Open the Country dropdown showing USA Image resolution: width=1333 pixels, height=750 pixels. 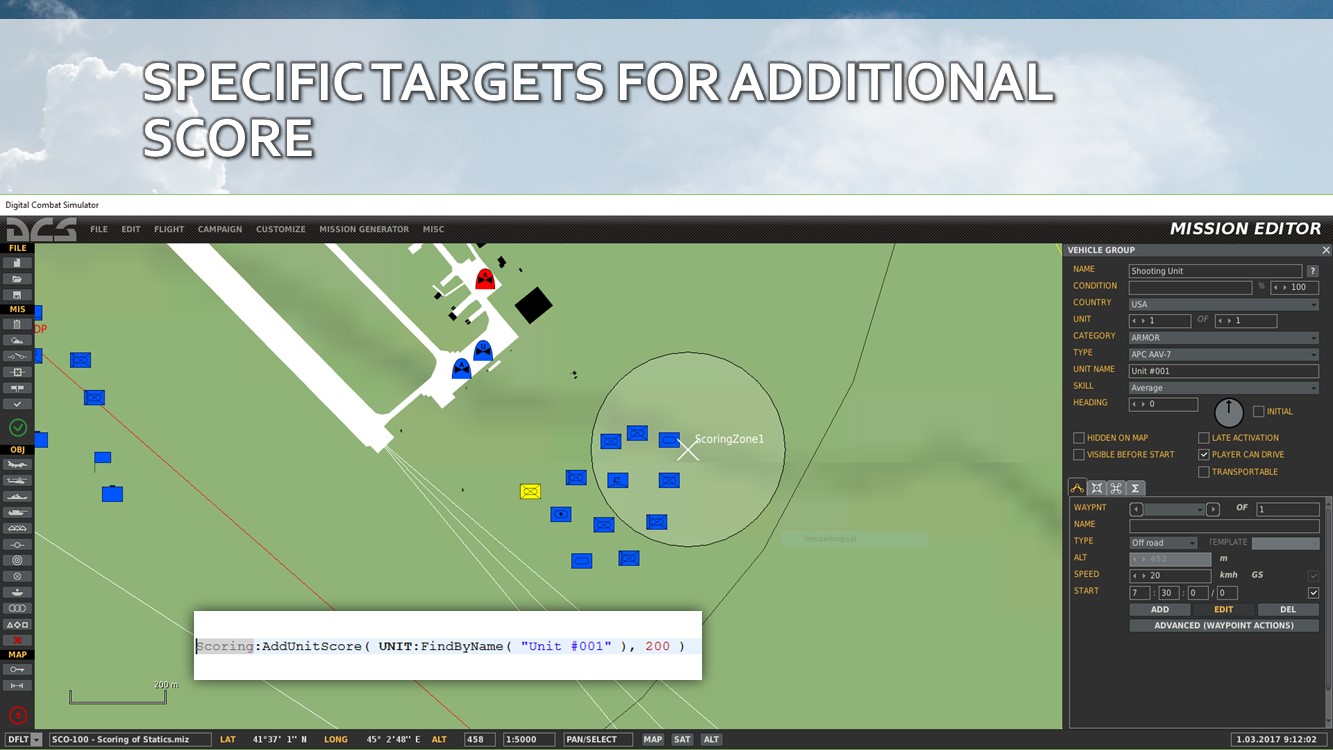[1223, 304]
